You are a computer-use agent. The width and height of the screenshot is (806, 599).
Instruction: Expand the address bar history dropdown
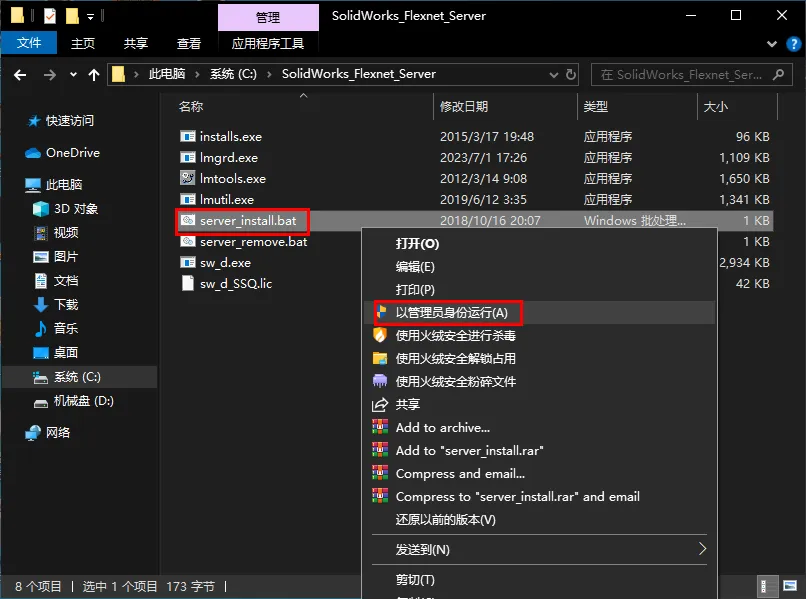[x=554, y=75]
